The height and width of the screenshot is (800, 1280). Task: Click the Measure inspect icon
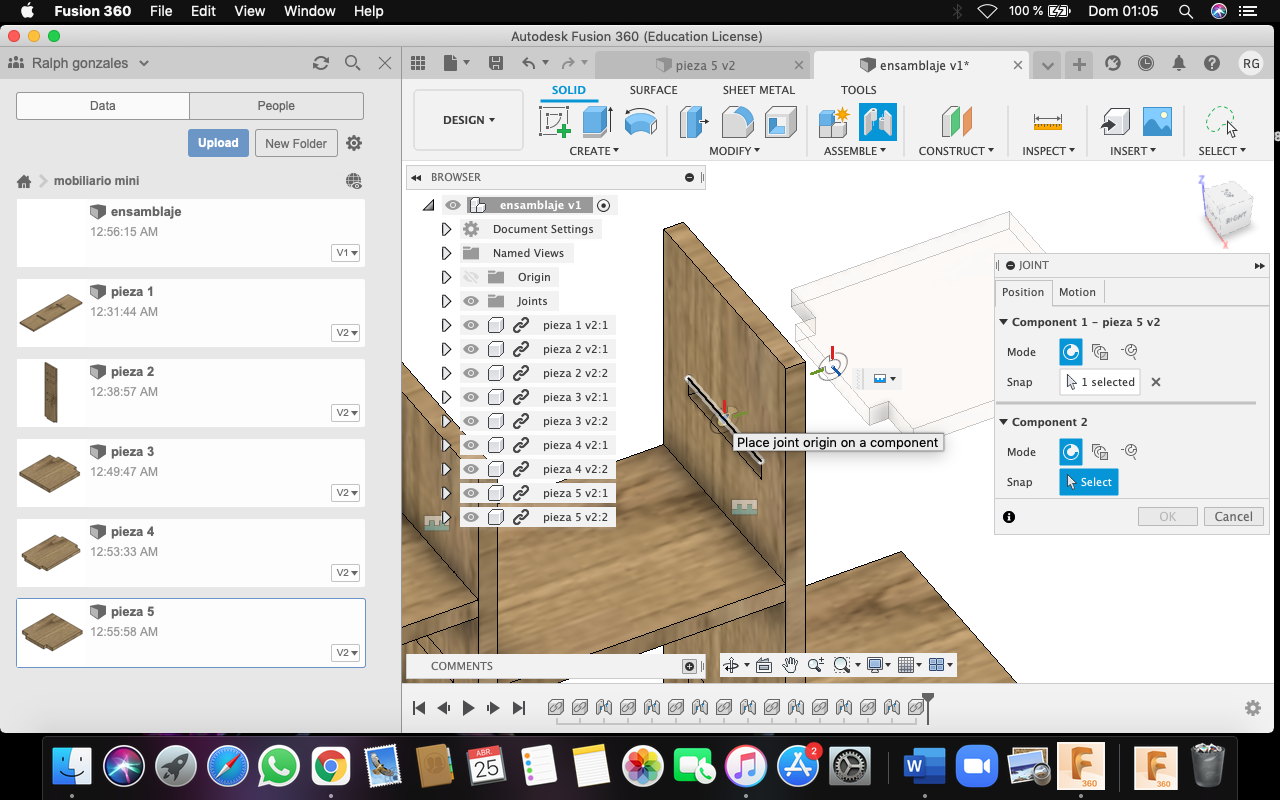pyautogui.click(x=1048, y=122)
